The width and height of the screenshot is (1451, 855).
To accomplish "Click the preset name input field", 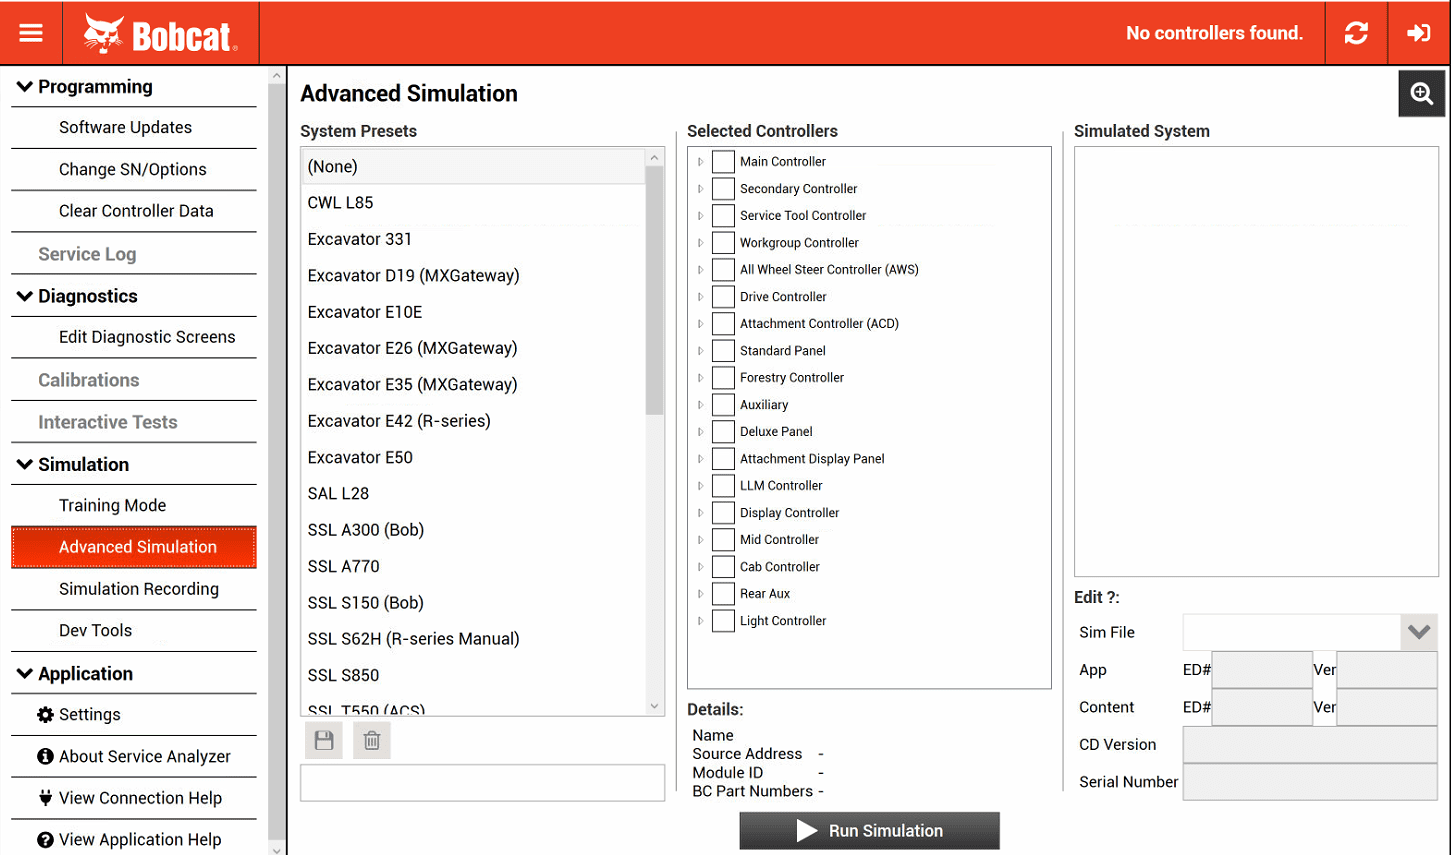I will coord(482,783).
